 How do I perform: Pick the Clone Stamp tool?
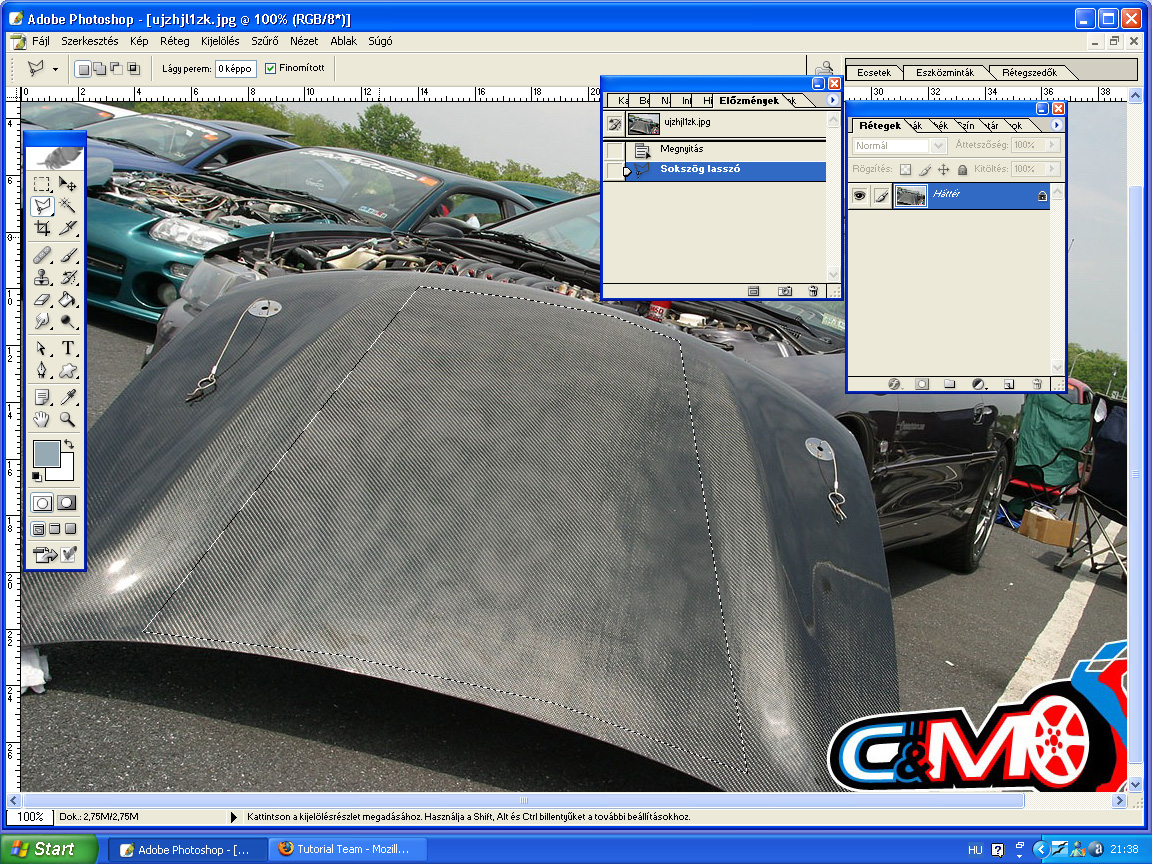tap(42, 277)
